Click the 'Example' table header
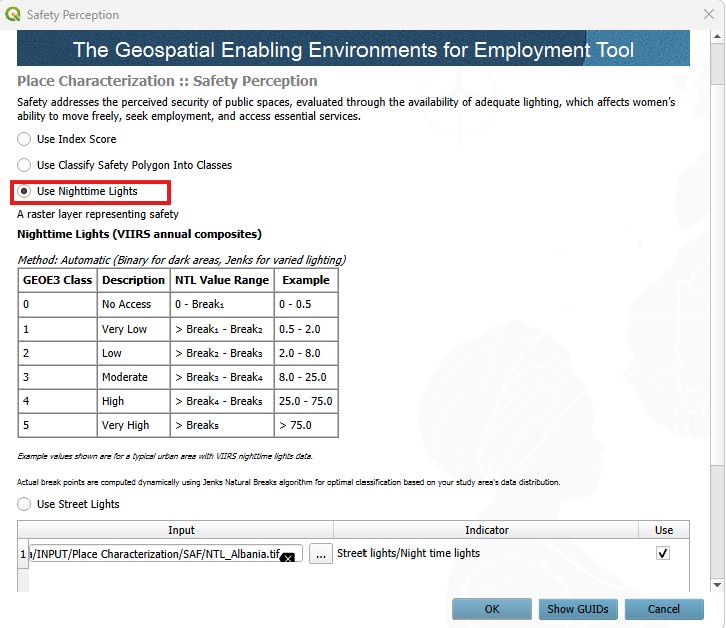 click(306, 280)
